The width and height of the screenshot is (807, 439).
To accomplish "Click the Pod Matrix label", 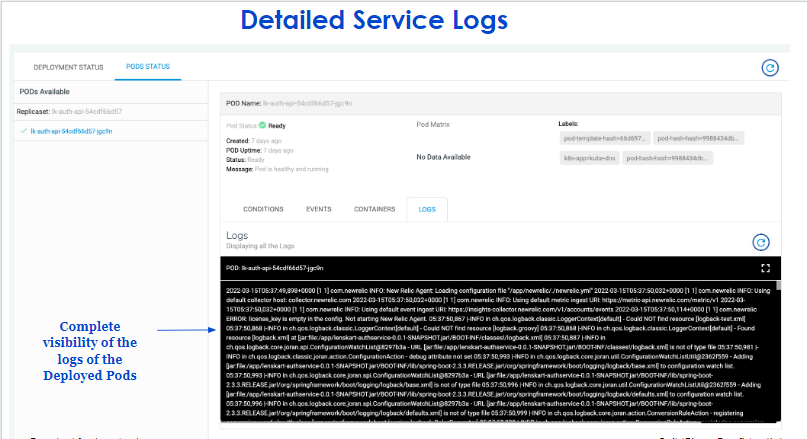I will click(433, 125).
